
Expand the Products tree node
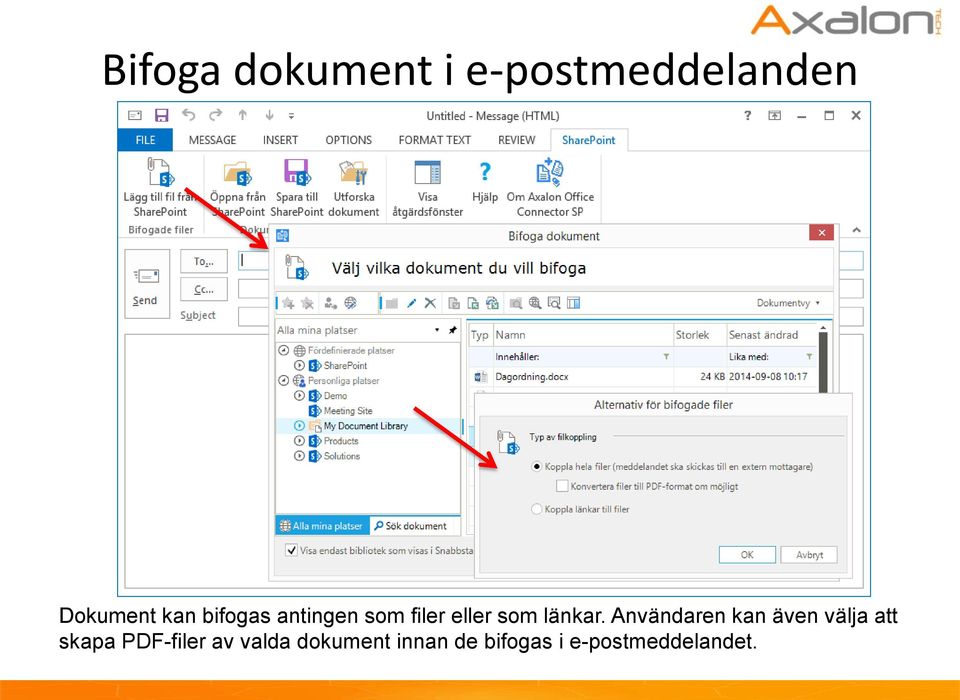click(x=299, y=440)
